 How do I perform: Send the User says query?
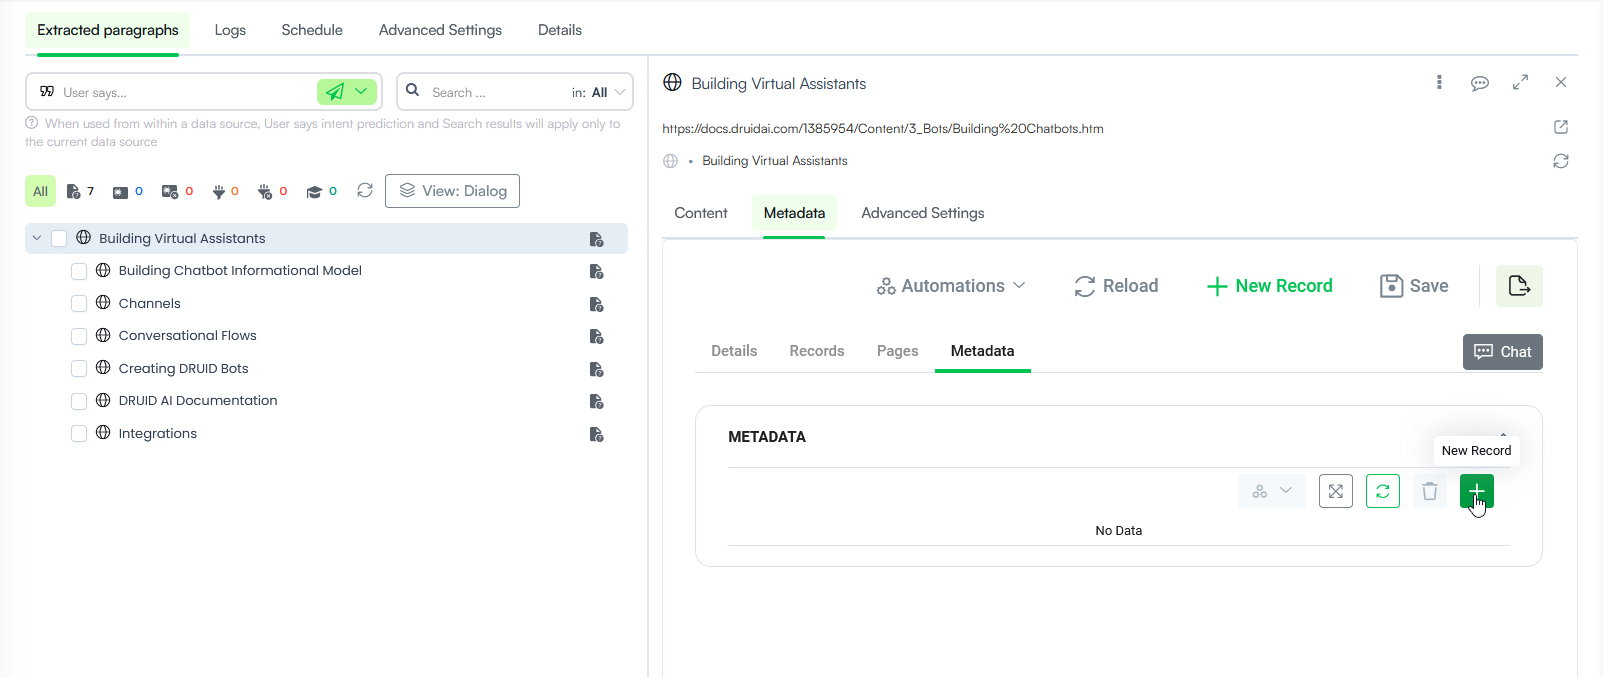335,92
